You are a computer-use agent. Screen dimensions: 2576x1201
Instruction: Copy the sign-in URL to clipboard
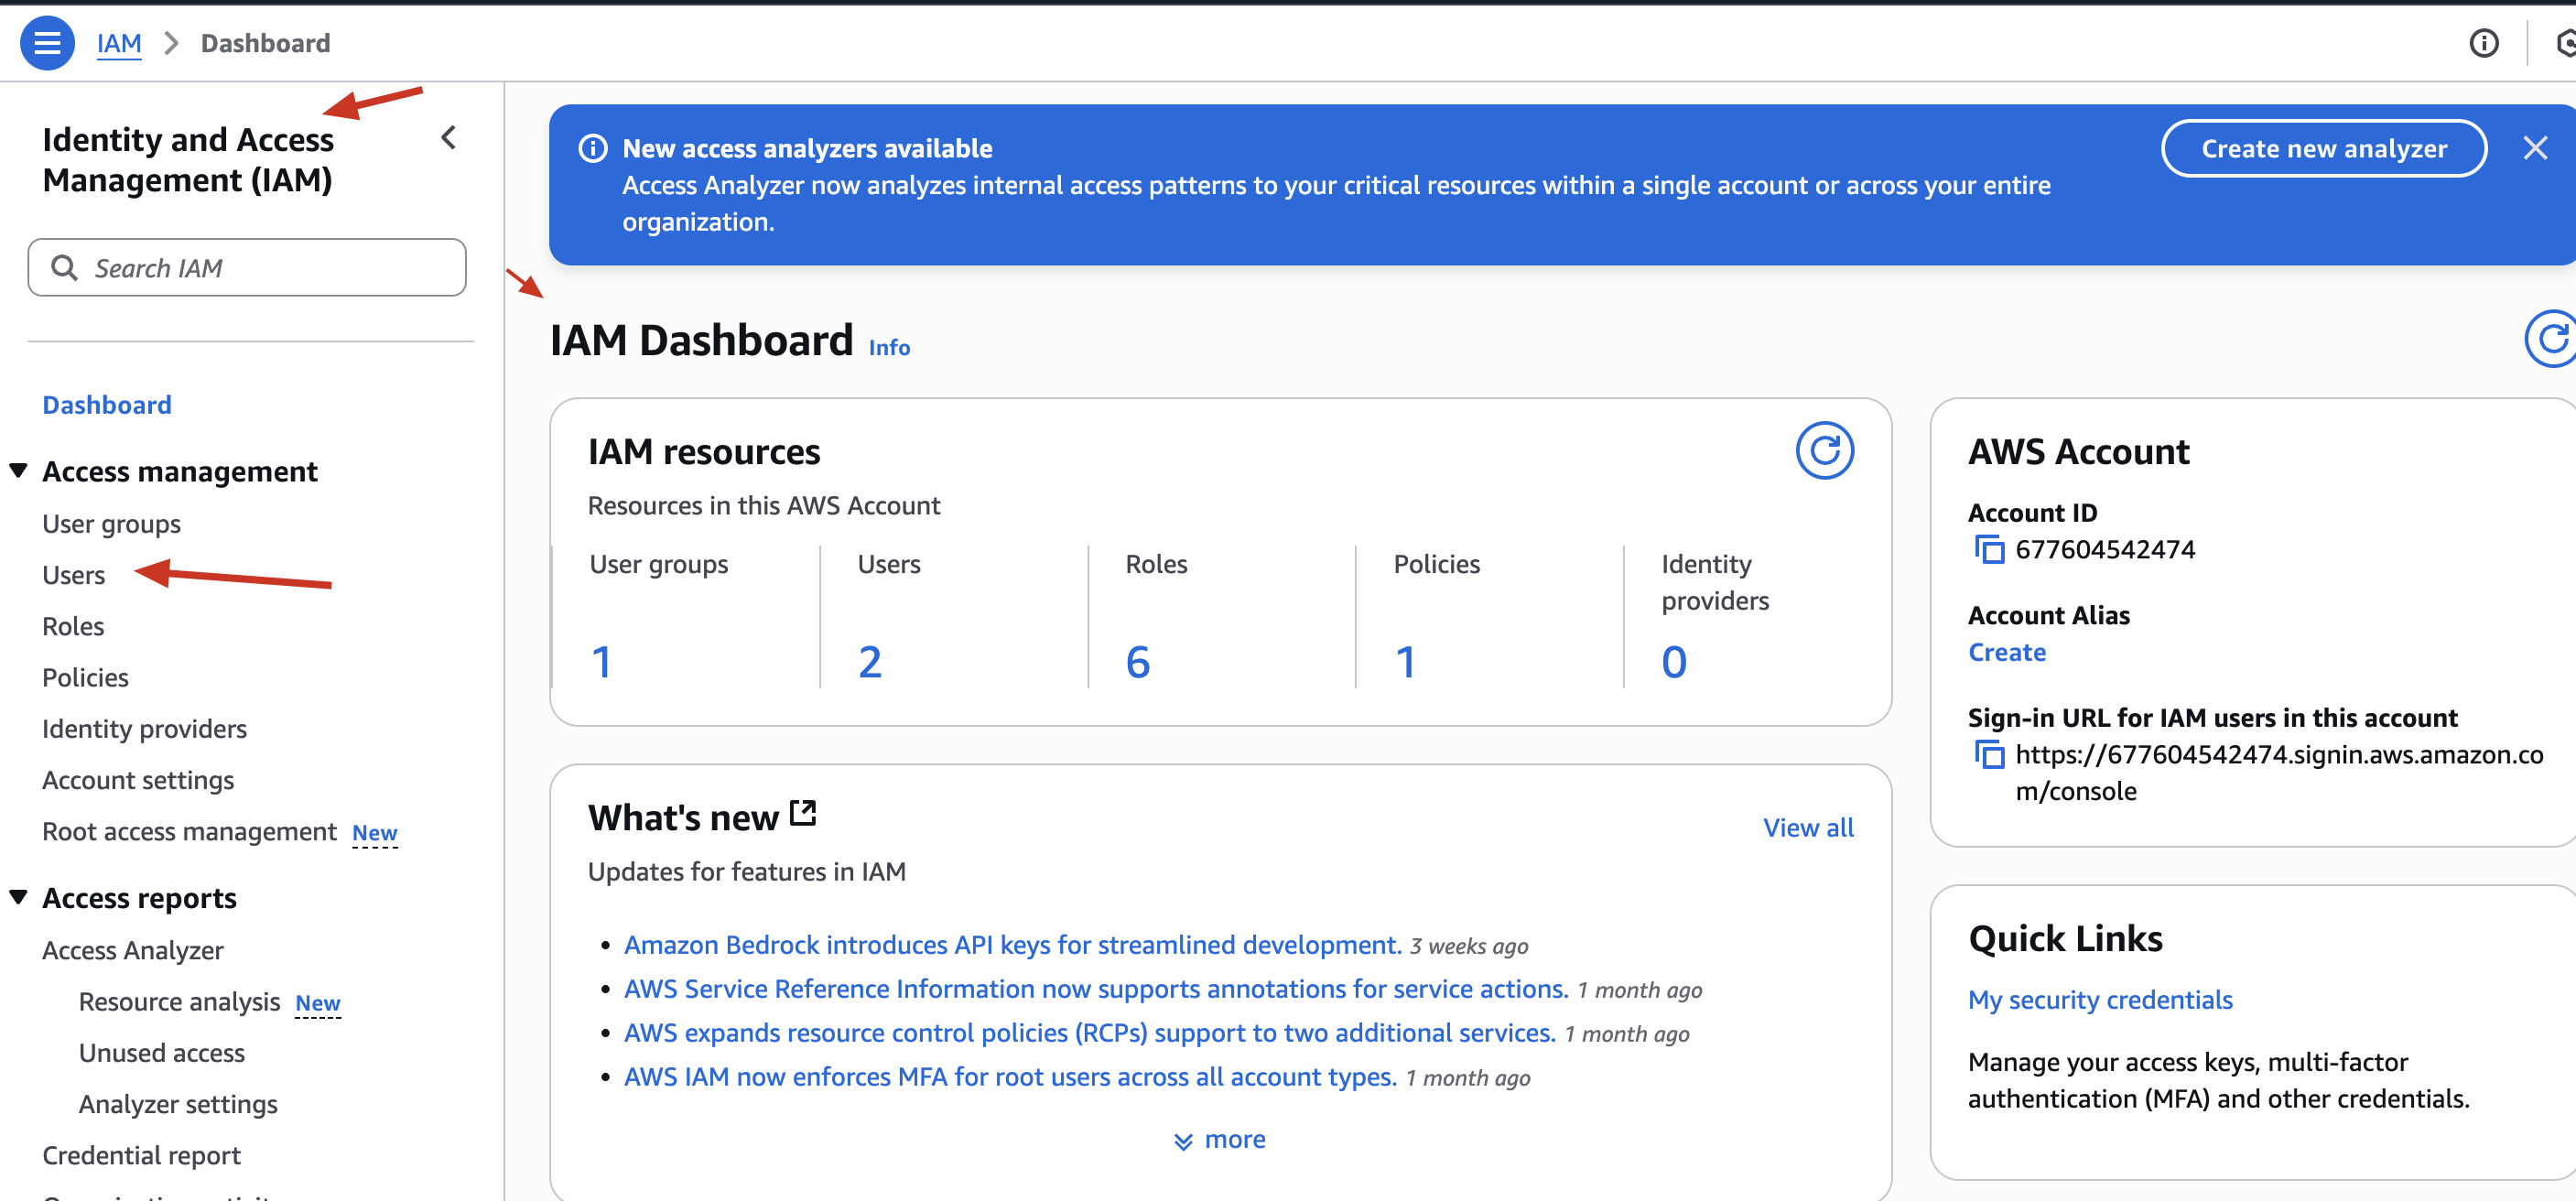click(x=1989, y=754)
